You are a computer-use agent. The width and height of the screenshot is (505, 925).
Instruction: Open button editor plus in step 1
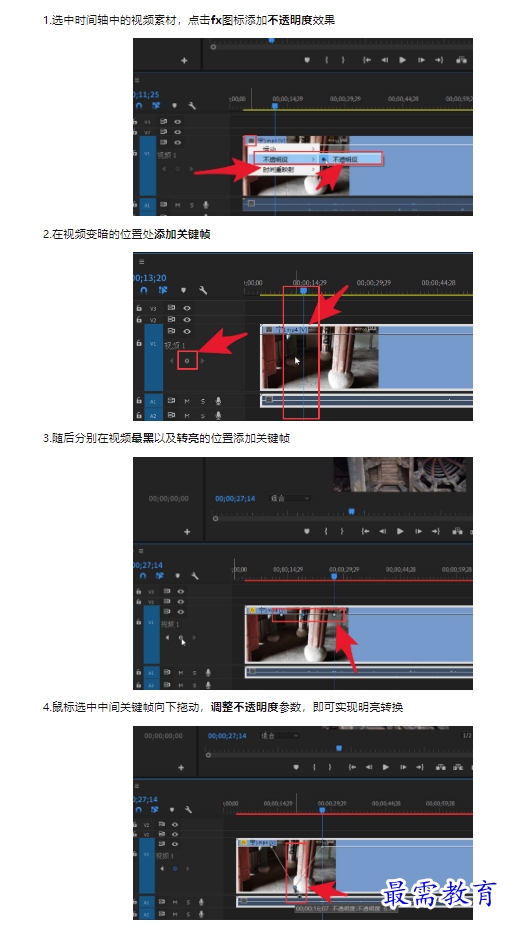[x=184, y=60]
